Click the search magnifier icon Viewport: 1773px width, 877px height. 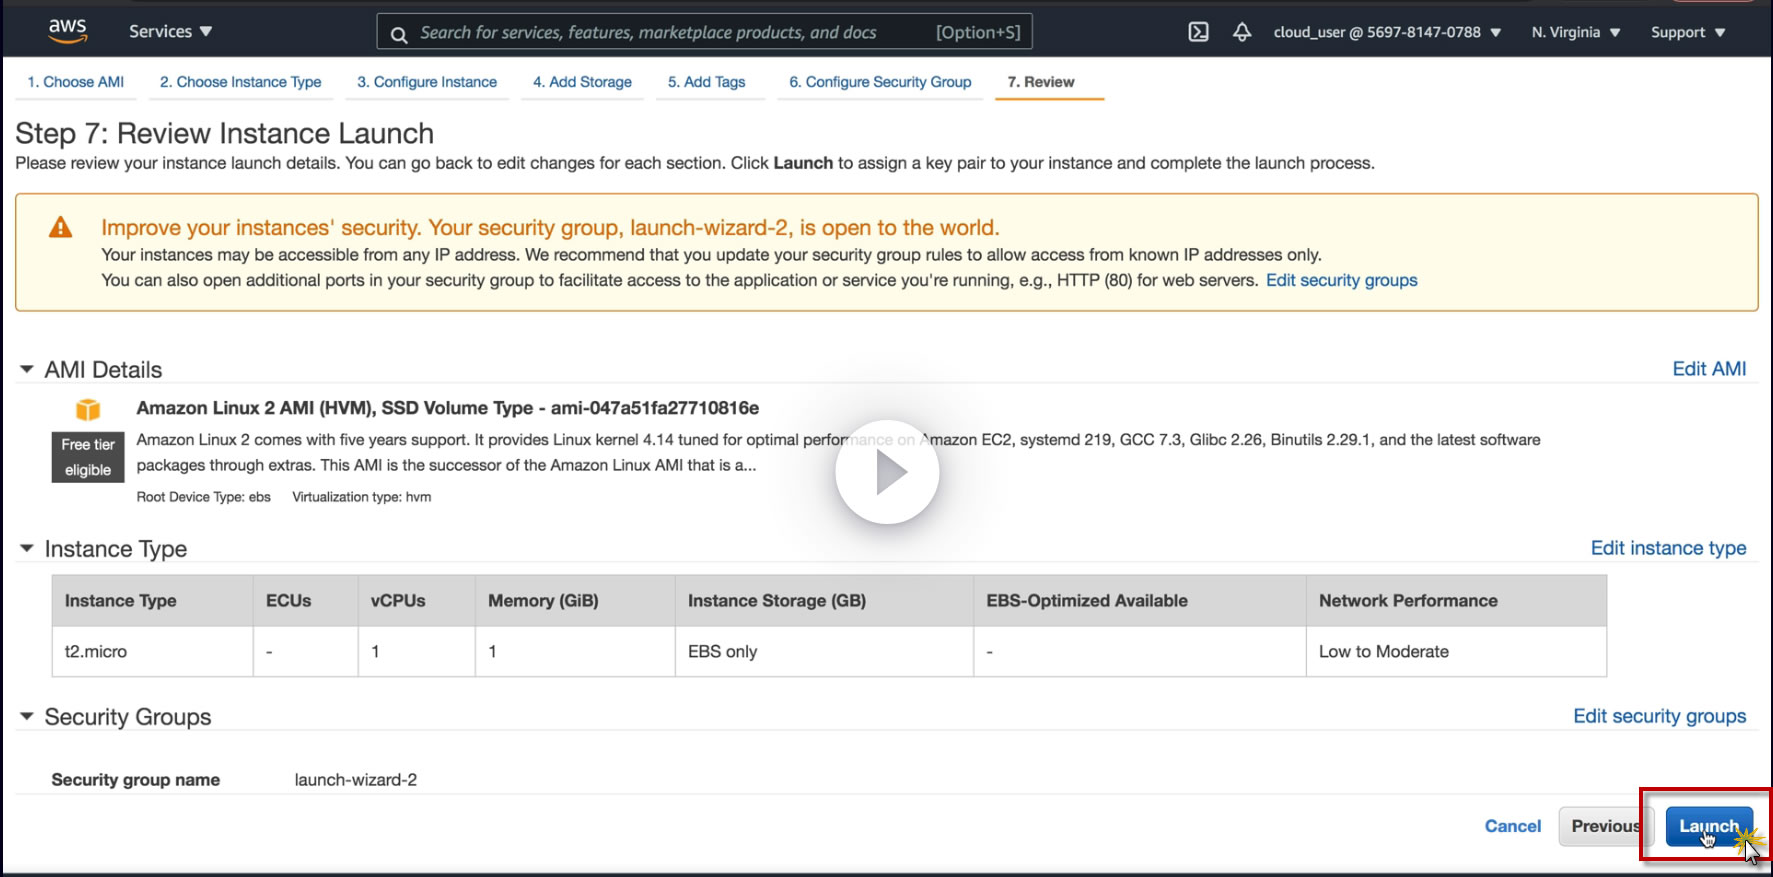point(399,34)
